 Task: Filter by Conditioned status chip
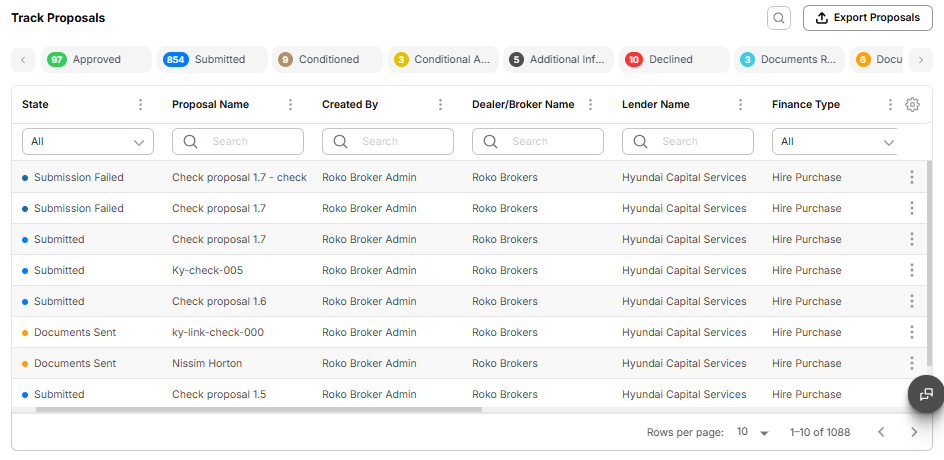pyautogui.click(x=327, y=60)
